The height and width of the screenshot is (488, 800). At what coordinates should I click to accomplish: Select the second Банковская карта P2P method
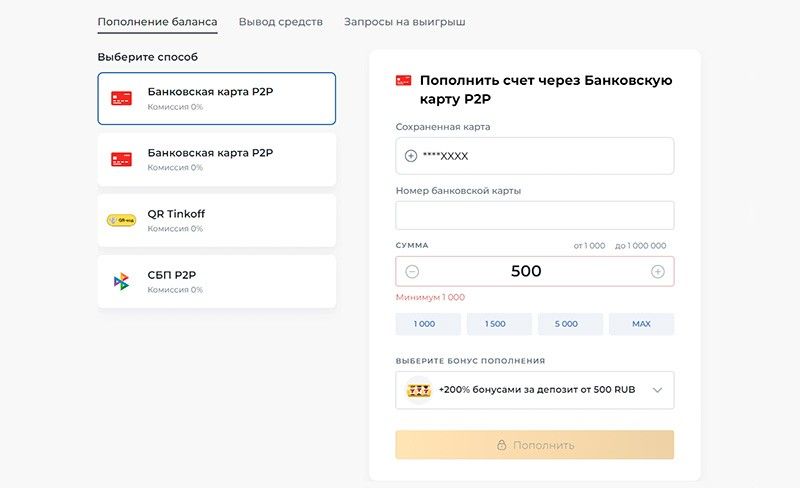pos(216,159)
